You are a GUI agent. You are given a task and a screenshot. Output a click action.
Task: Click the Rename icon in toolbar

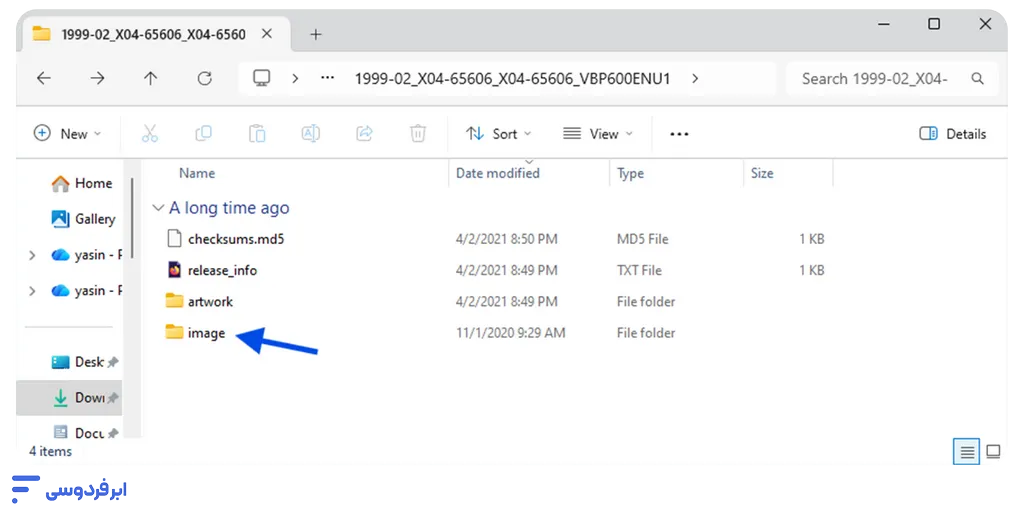pyautogui.click(x=311, y=133)
